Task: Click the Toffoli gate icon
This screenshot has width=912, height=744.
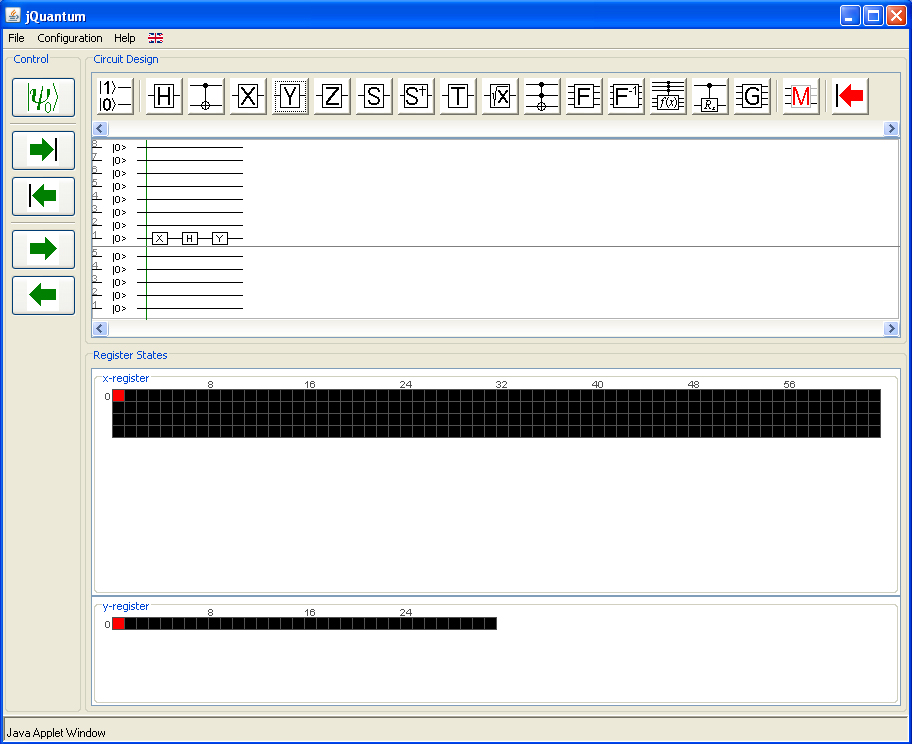Action: point(542,96)
